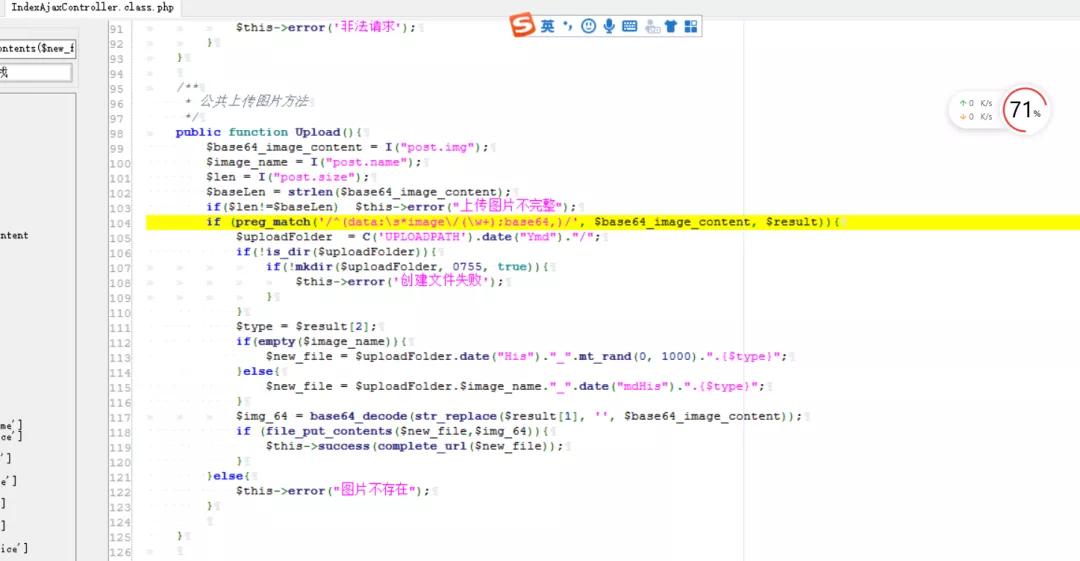Toggle the punctuation mode in Sogou toolbar
This screenshot has width=1080, height=561.
tap(567, 26)
